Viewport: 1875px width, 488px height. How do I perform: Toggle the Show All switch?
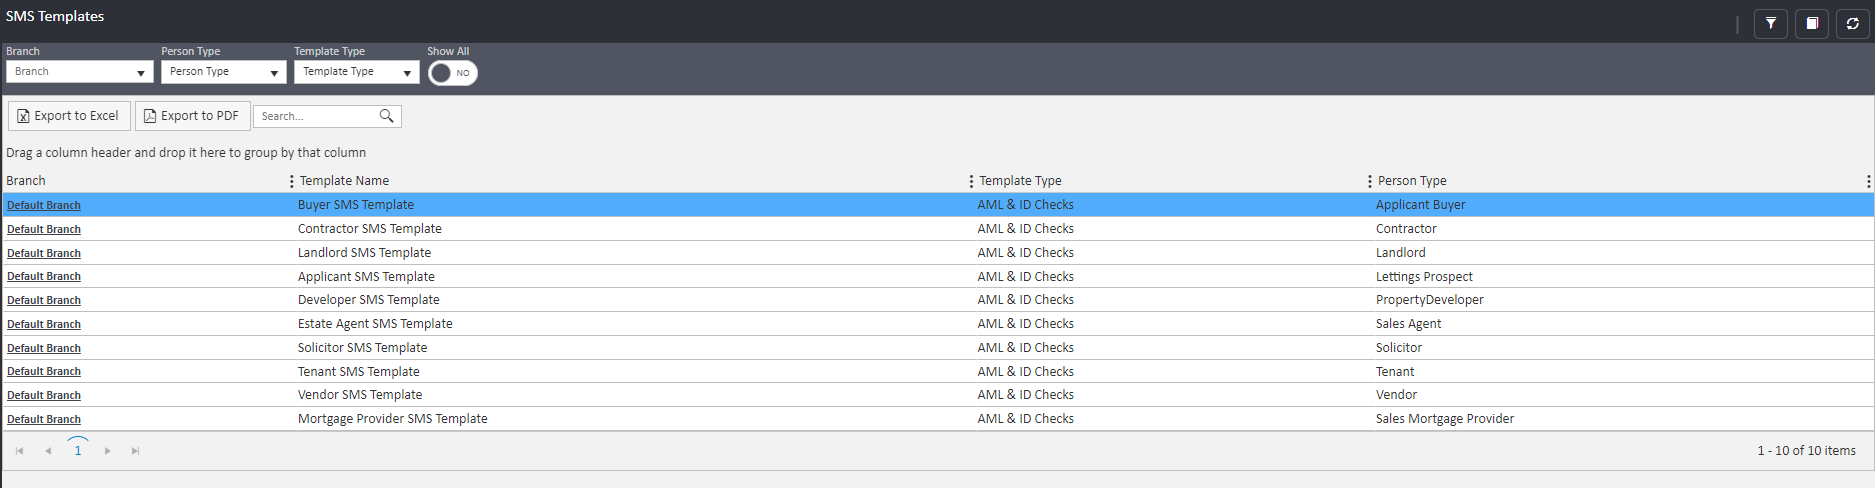452,73
